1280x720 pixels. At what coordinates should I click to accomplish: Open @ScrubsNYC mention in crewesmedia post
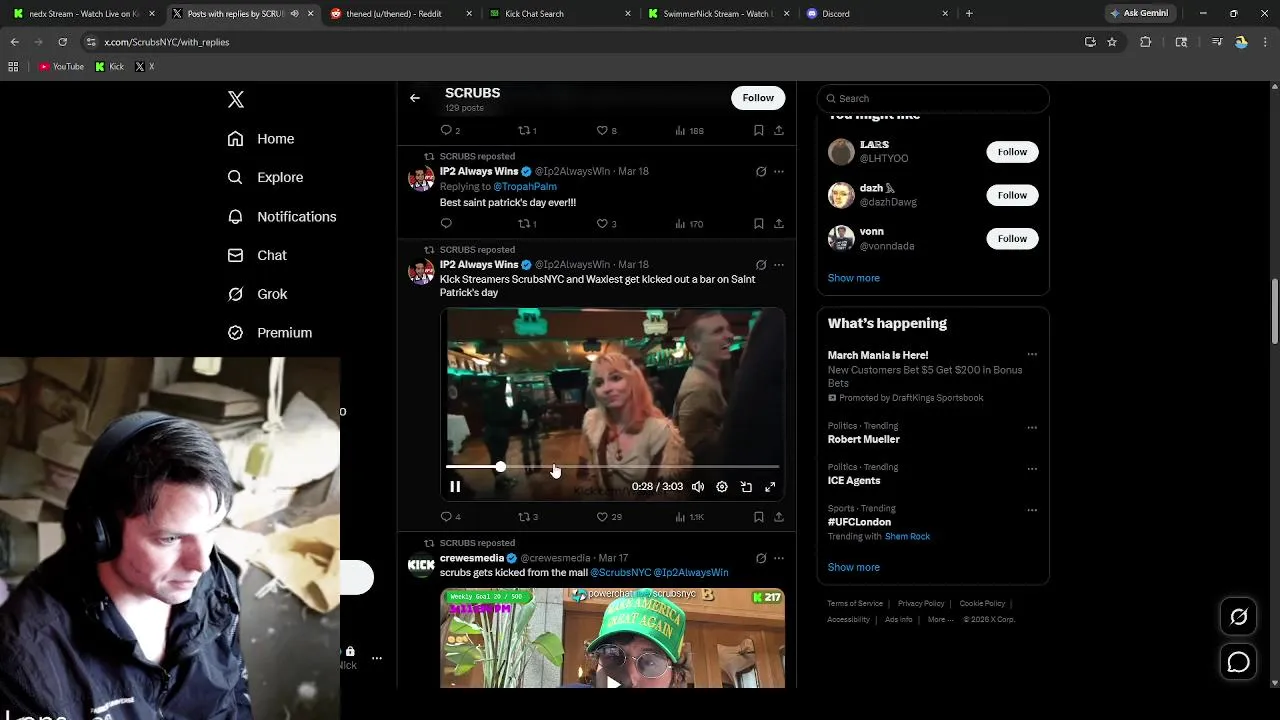(620, 573)
